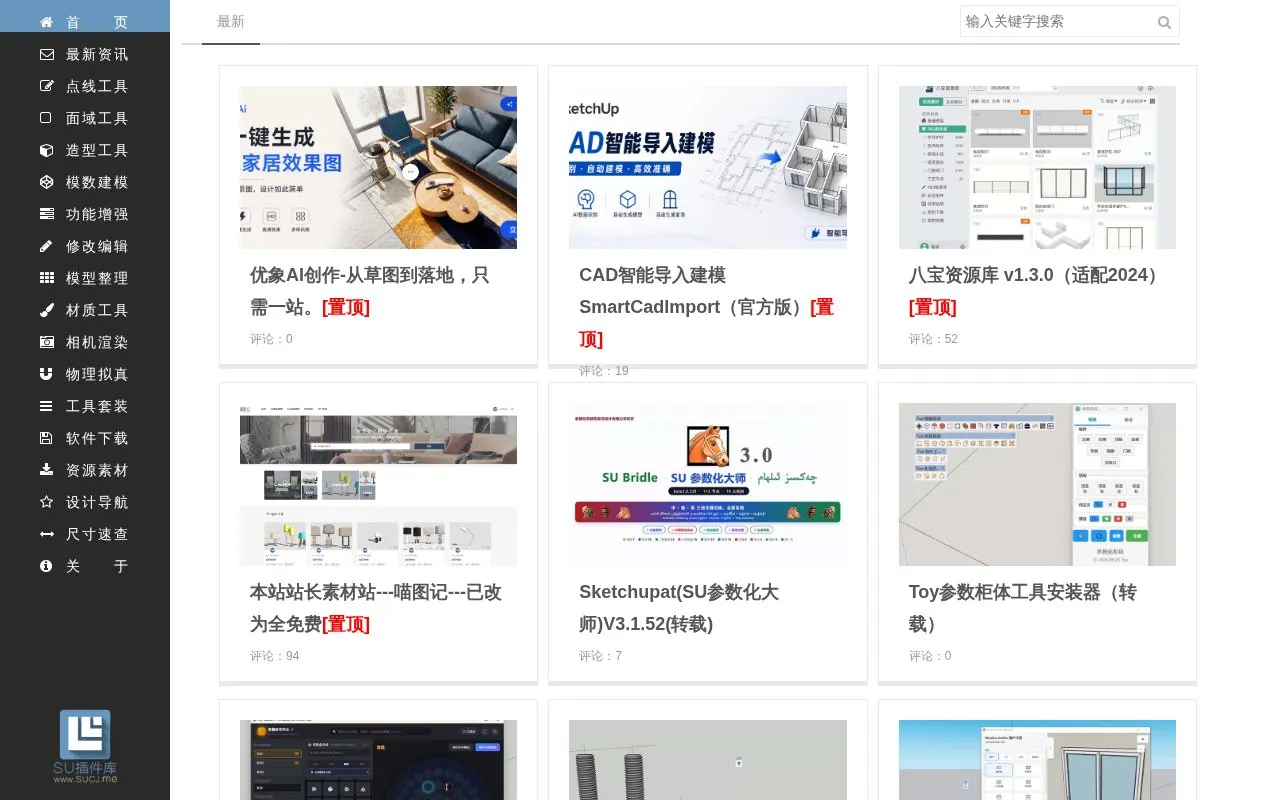This screenshot has width=1280, height=800.
Task: Click the arrows icon for 尺寸速查
Action: [x=46, y=534]
